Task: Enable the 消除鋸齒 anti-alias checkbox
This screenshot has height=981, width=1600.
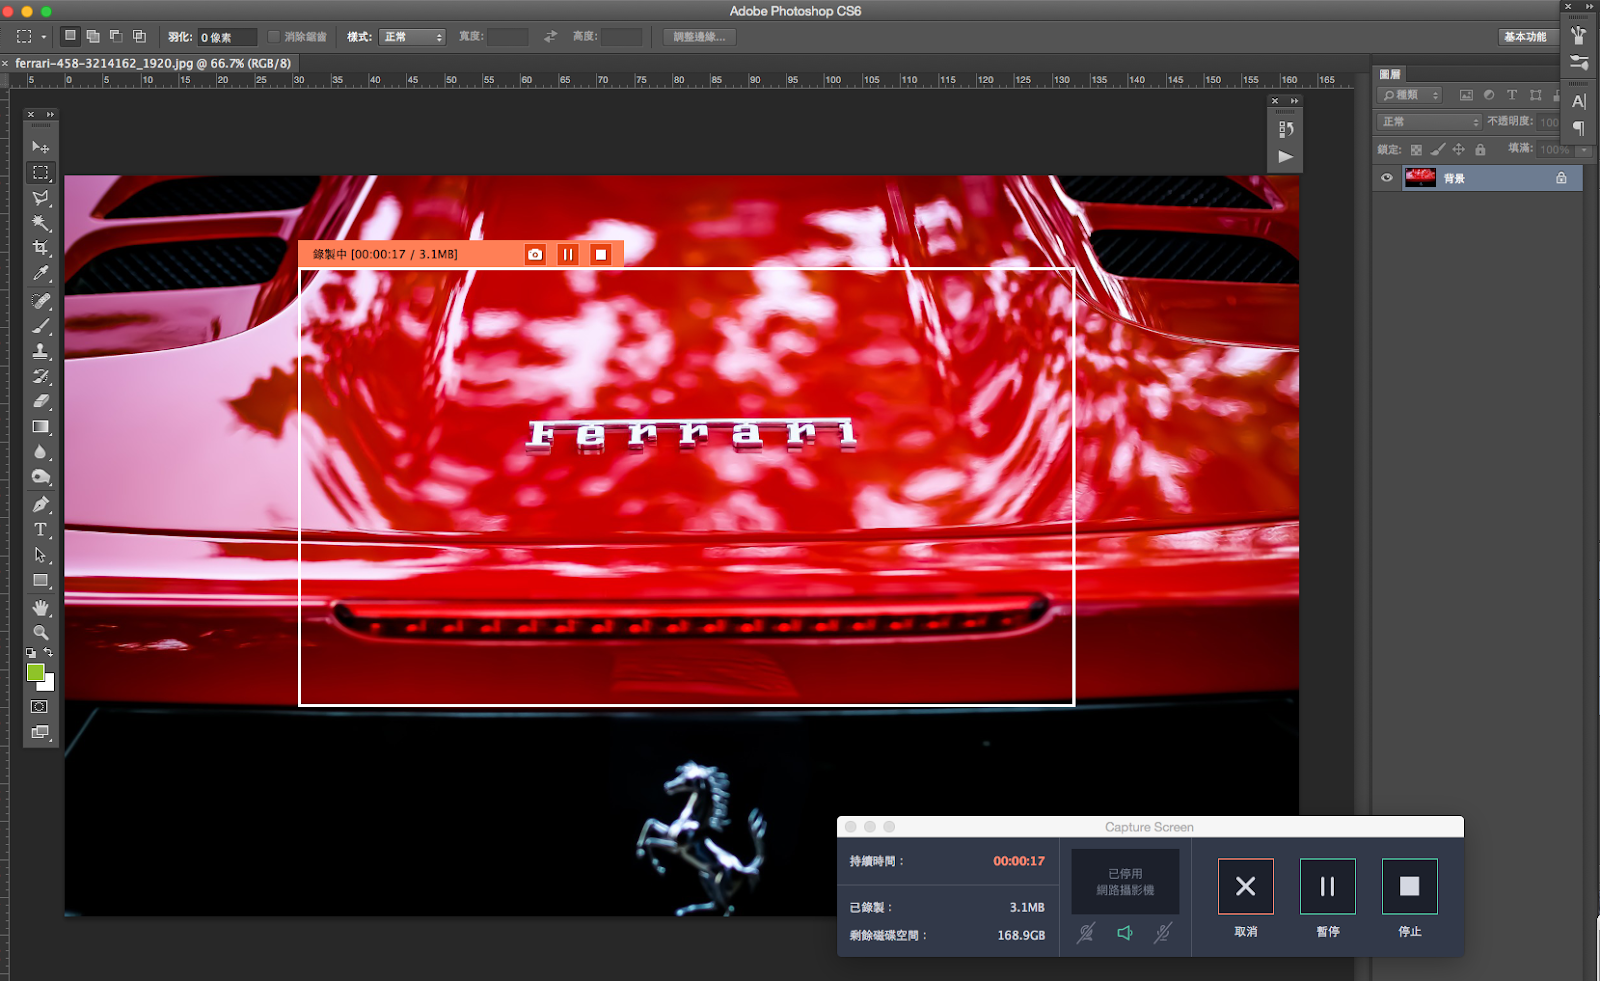Action: (x=274, y=37)
